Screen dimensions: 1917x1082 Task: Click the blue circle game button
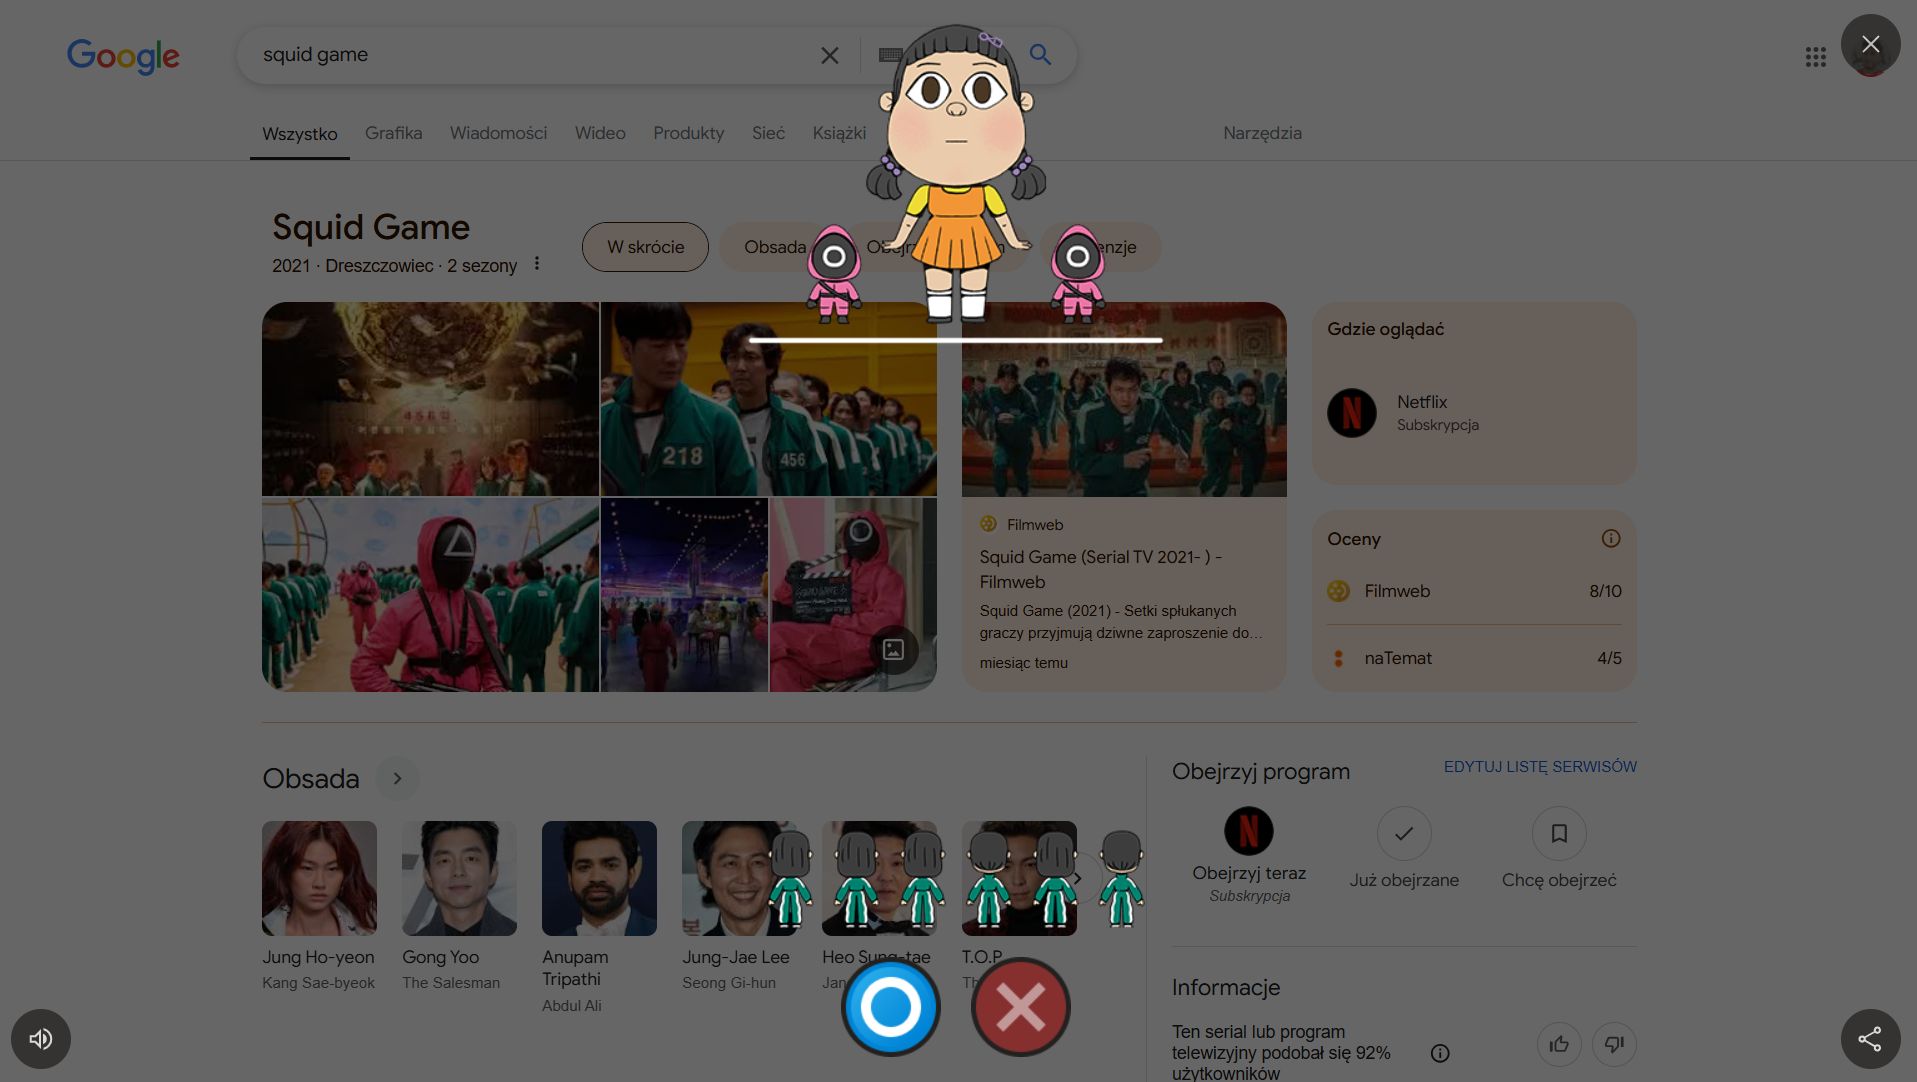coord(890,1007)
